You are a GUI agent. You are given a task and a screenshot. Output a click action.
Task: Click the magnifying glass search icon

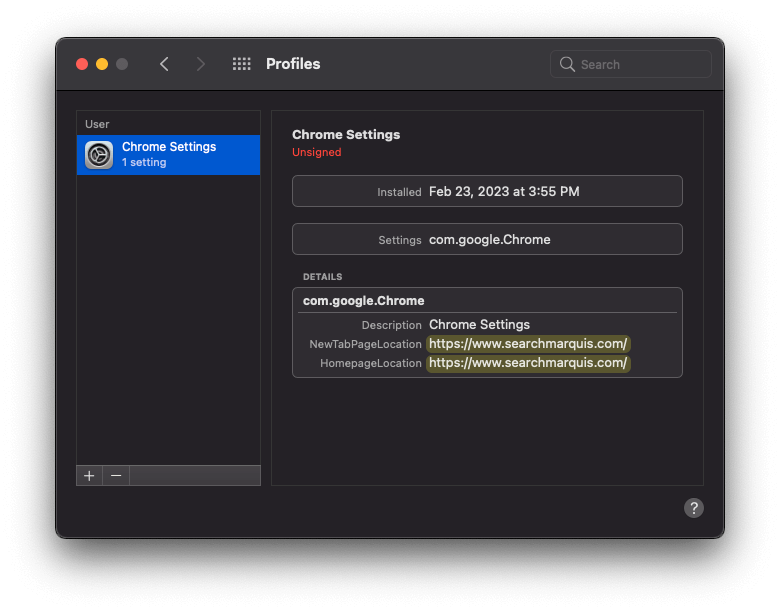click(x=568, y=64)
